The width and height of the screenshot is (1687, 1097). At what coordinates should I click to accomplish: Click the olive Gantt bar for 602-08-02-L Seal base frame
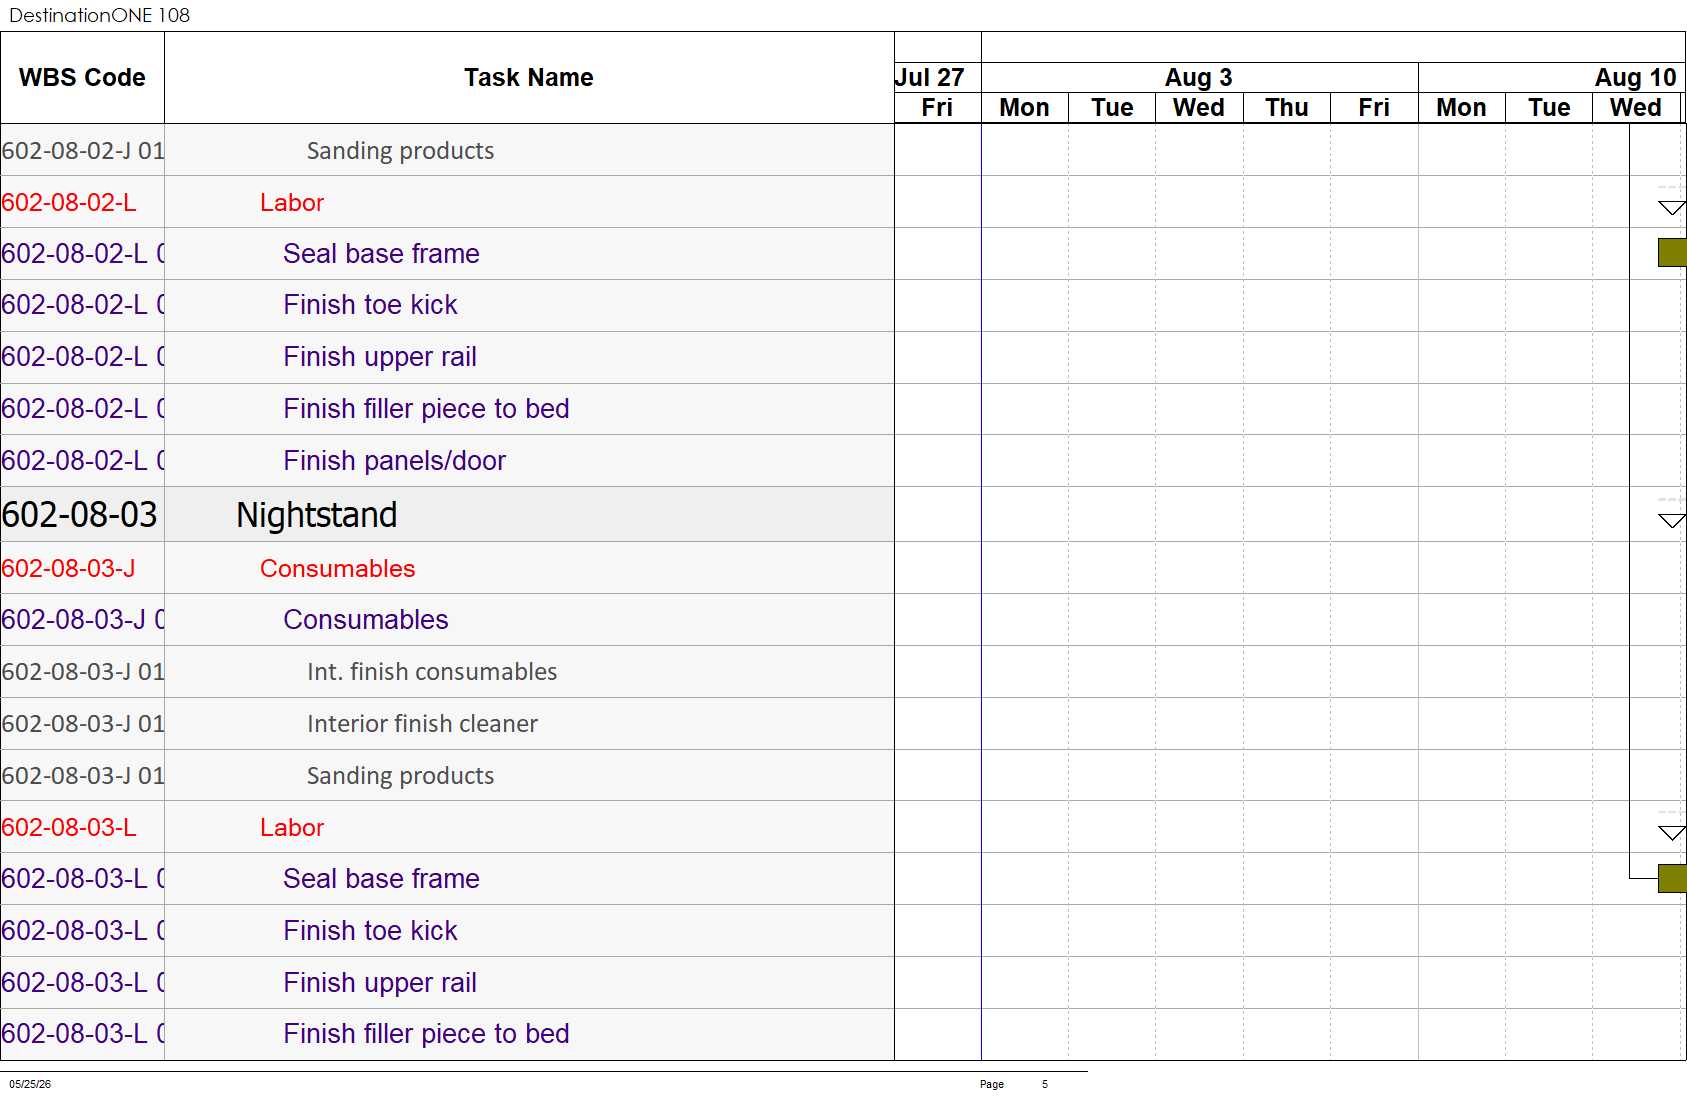click(x=1672, y=253)
